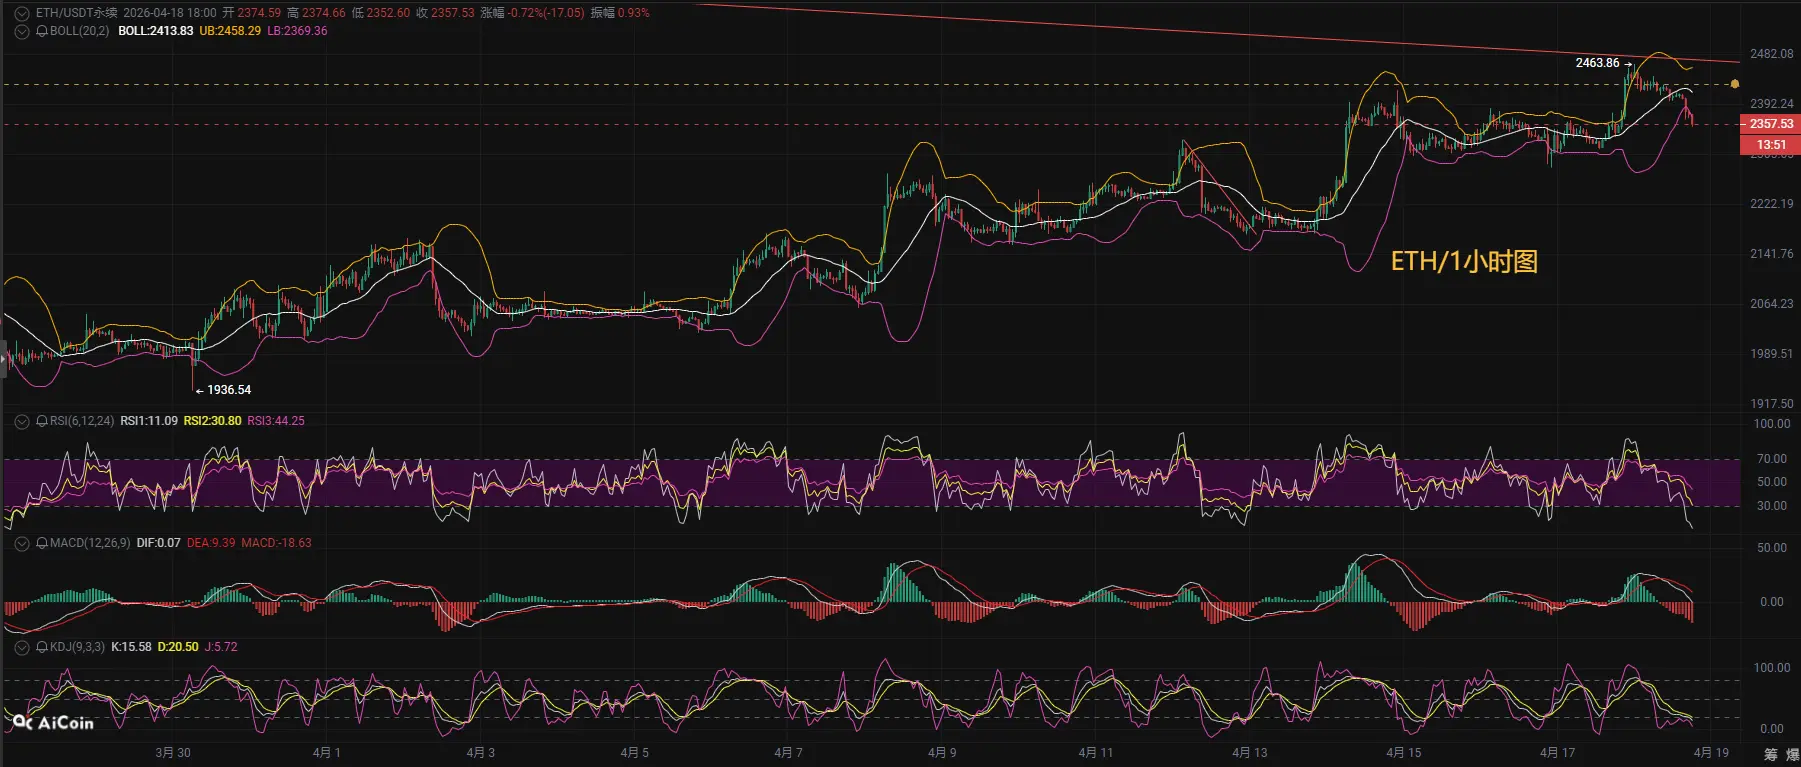Click the 2064.23 price axis label
The height and width of the screenshot is (767, 1801).
pyautogui.click(x=1771, y=304)
